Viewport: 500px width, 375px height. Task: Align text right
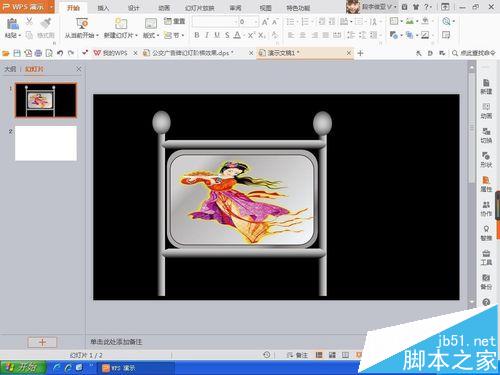[315, 35]
